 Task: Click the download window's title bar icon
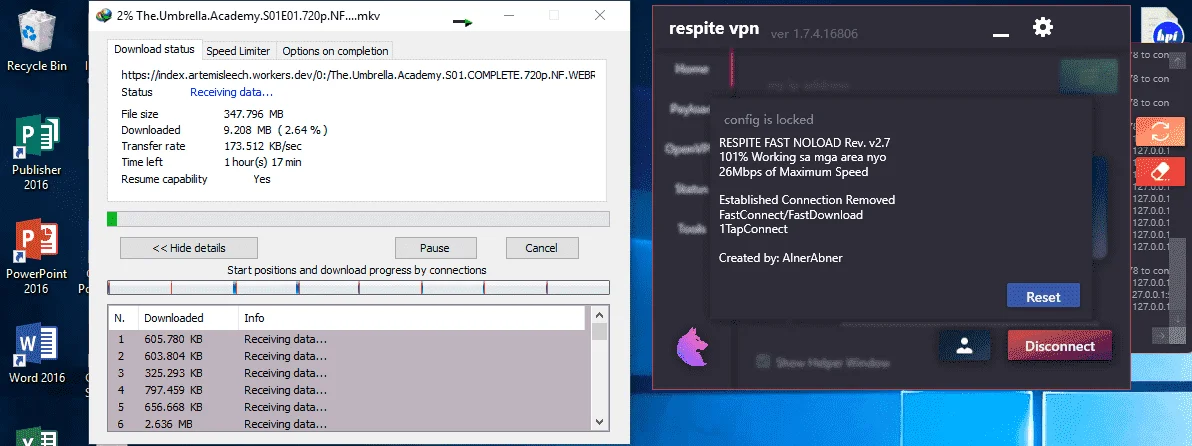coord(103,14)
